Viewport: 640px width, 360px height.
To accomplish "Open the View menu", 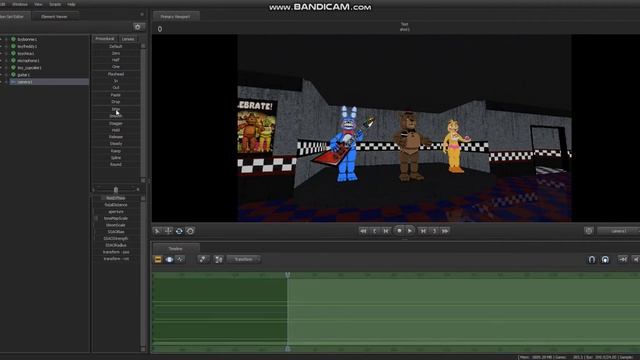I will pos(38,4).
